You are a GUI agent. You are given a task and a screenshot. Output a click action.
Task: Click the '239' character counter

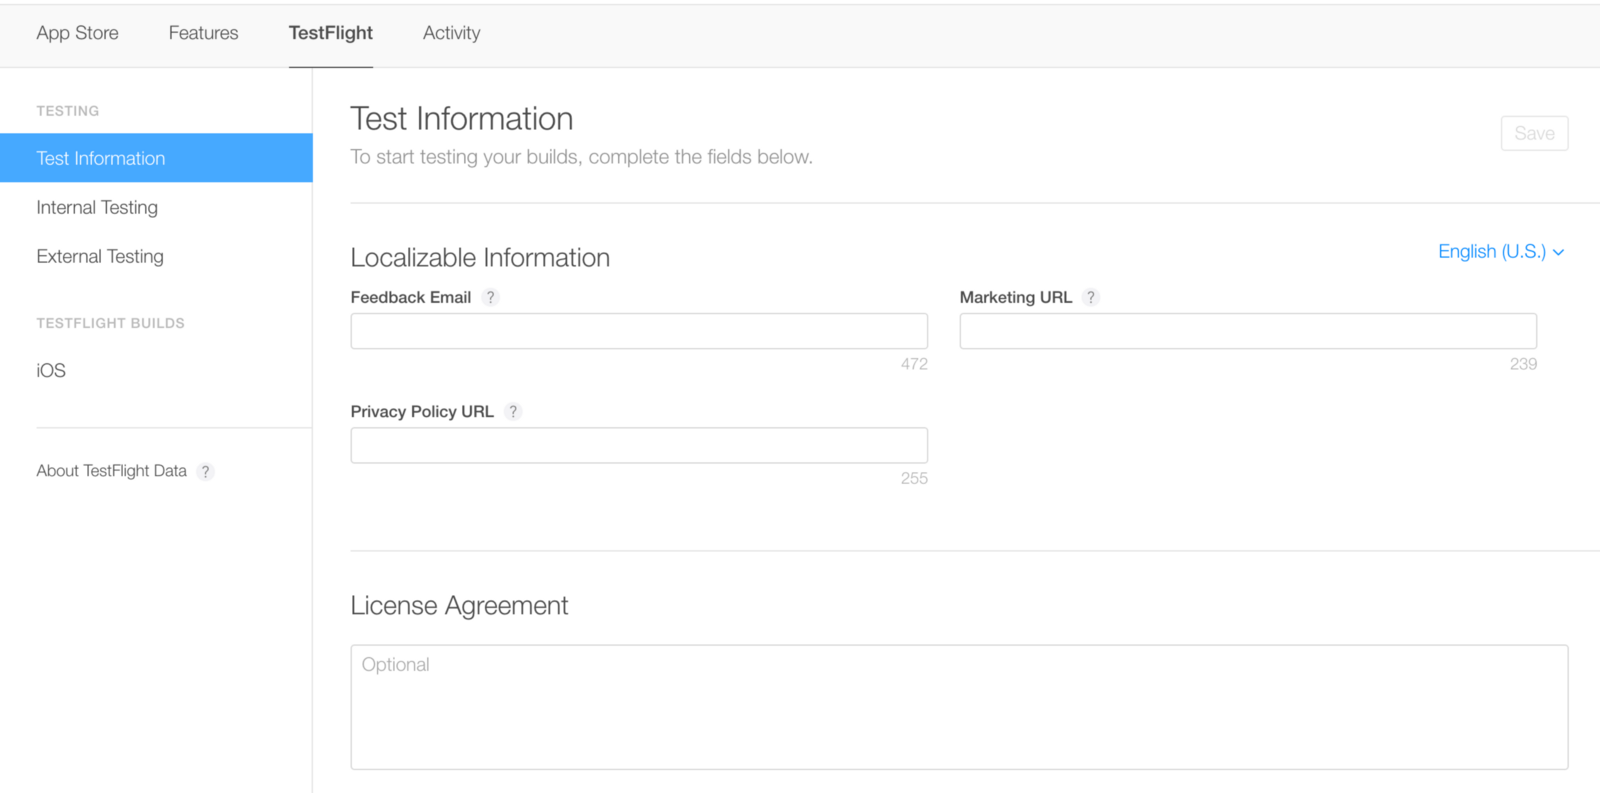coord(1523,364)
